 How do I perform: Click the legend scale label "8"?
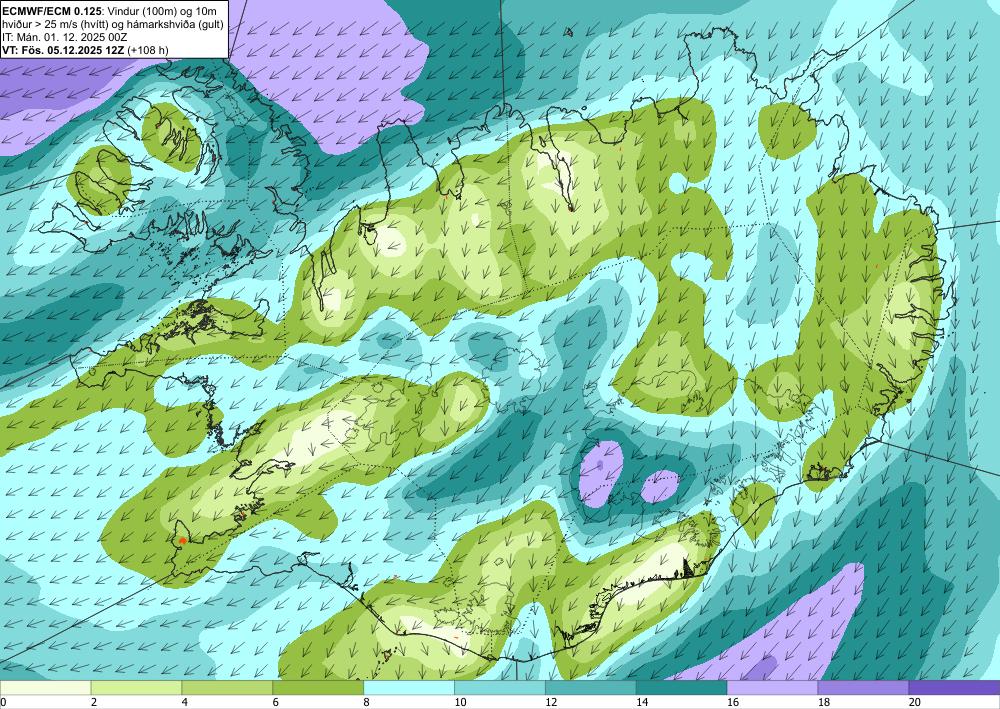tap(367, 702)
